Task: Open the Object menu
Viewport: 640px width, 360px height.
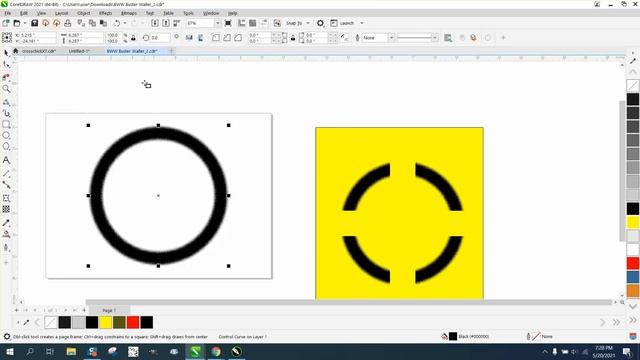Action: [x=84, y=13]
